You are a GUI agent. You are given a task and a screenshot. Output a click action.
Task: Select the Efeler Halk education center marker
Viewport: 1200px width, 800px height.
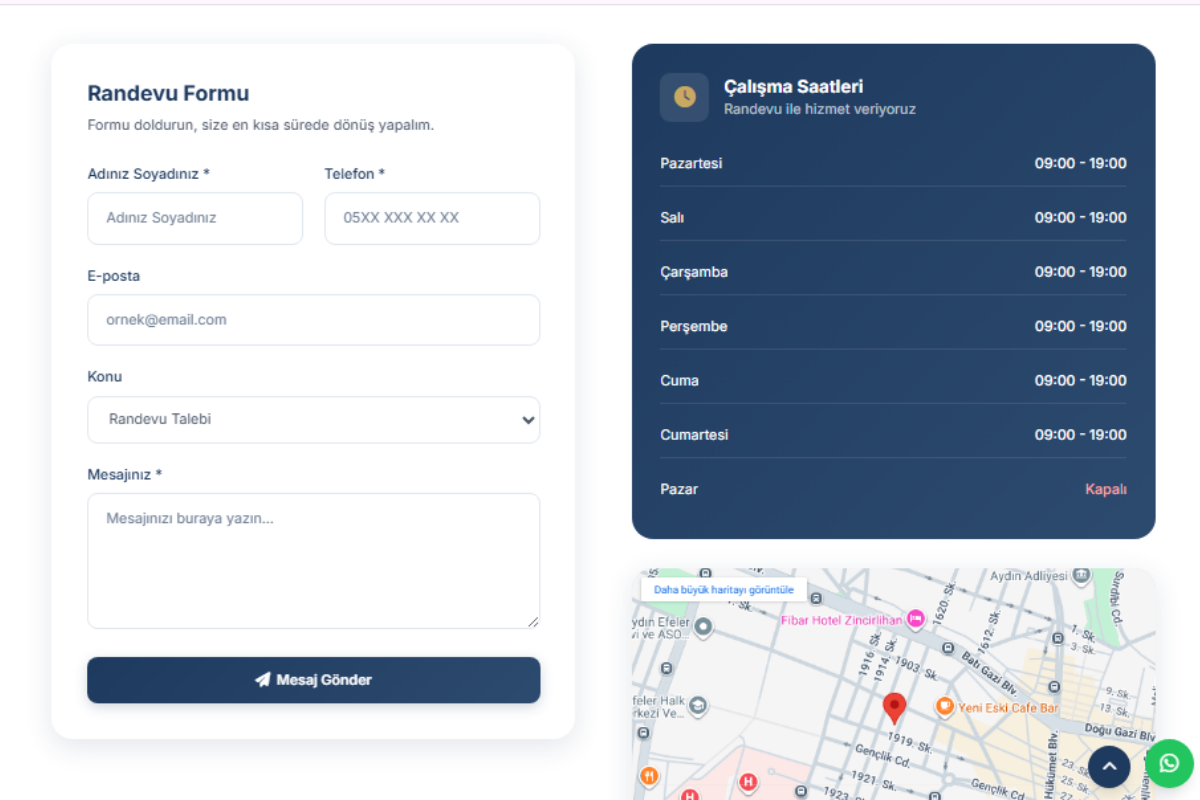click(x=698, y=707)
